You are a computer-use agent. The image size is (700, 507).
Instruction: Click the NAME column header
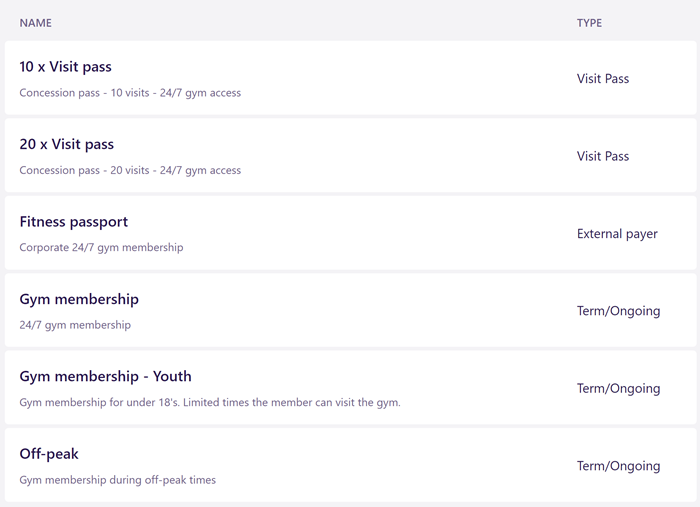click(x=36, y=23)
